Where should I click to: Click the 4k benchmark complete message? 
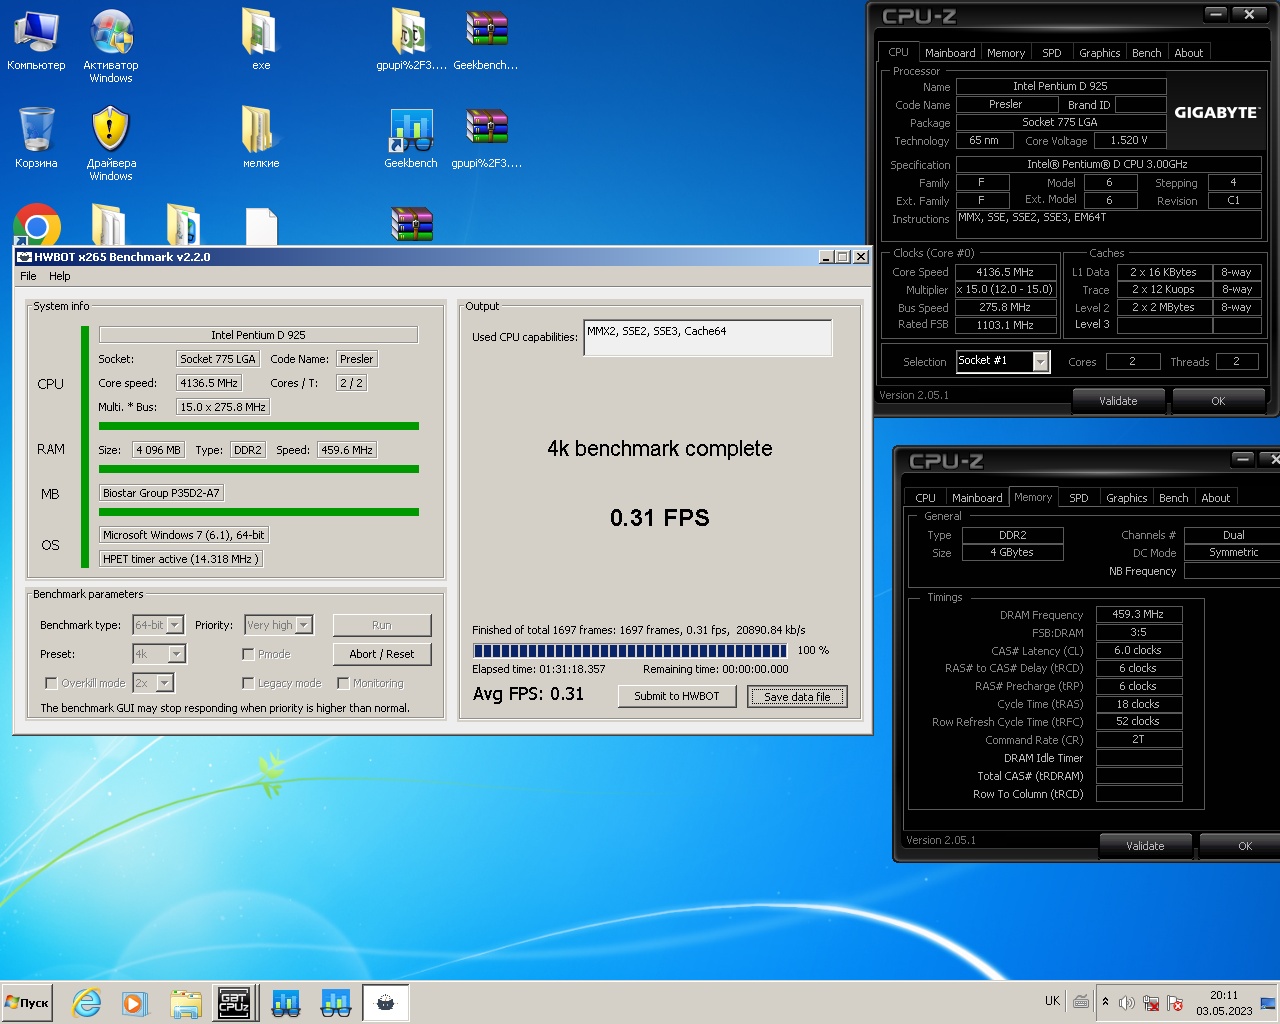point(660,449)
